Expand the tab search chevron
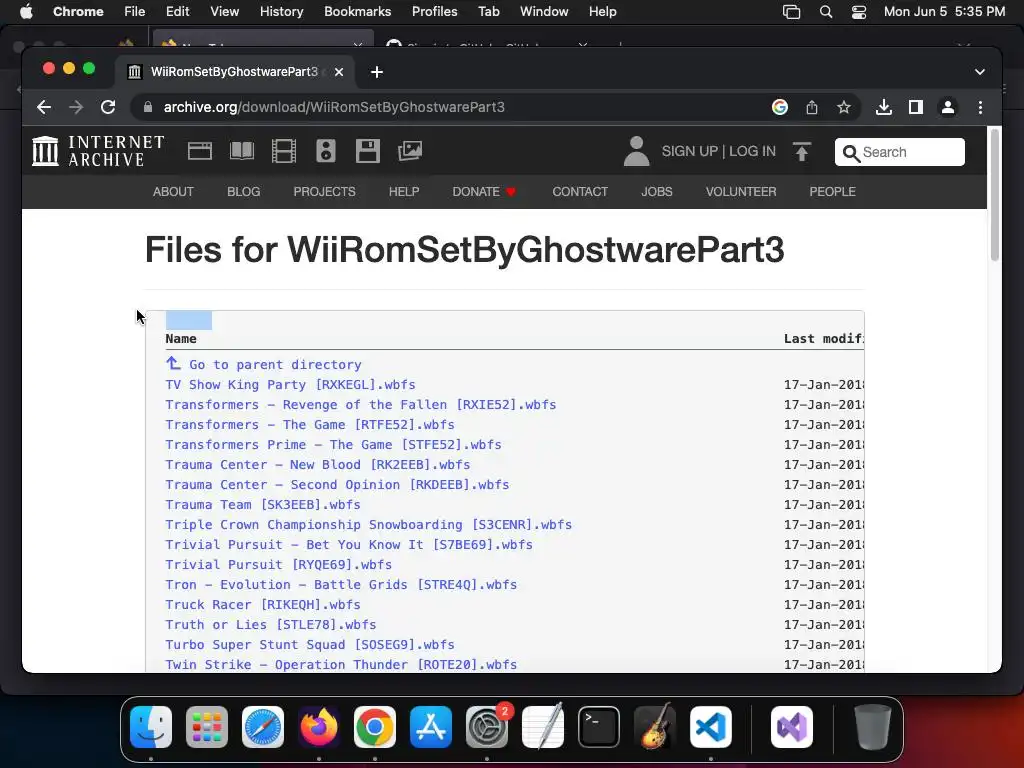This screenshot has width=1024, height=768. coord(980,72)
